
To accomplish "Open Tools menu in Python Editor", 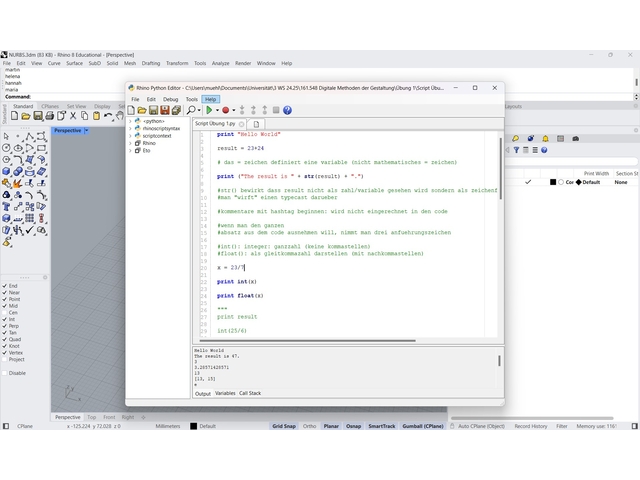I will [191, 99].
